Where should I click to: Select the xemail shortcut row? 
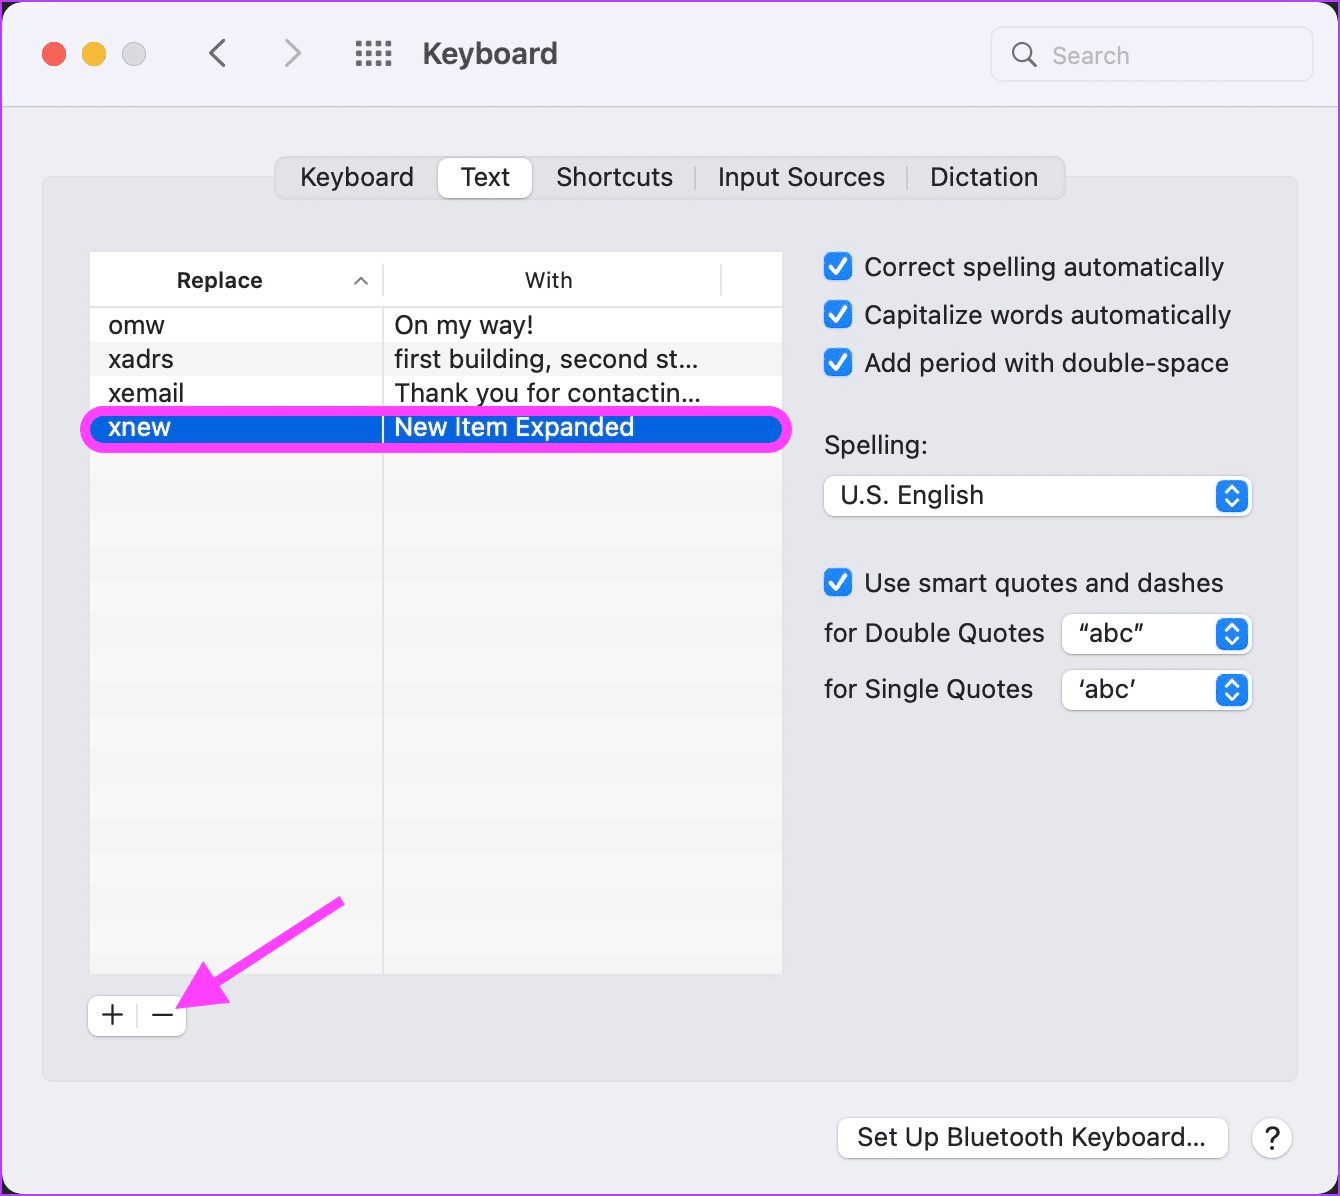[x=436, y=393]
